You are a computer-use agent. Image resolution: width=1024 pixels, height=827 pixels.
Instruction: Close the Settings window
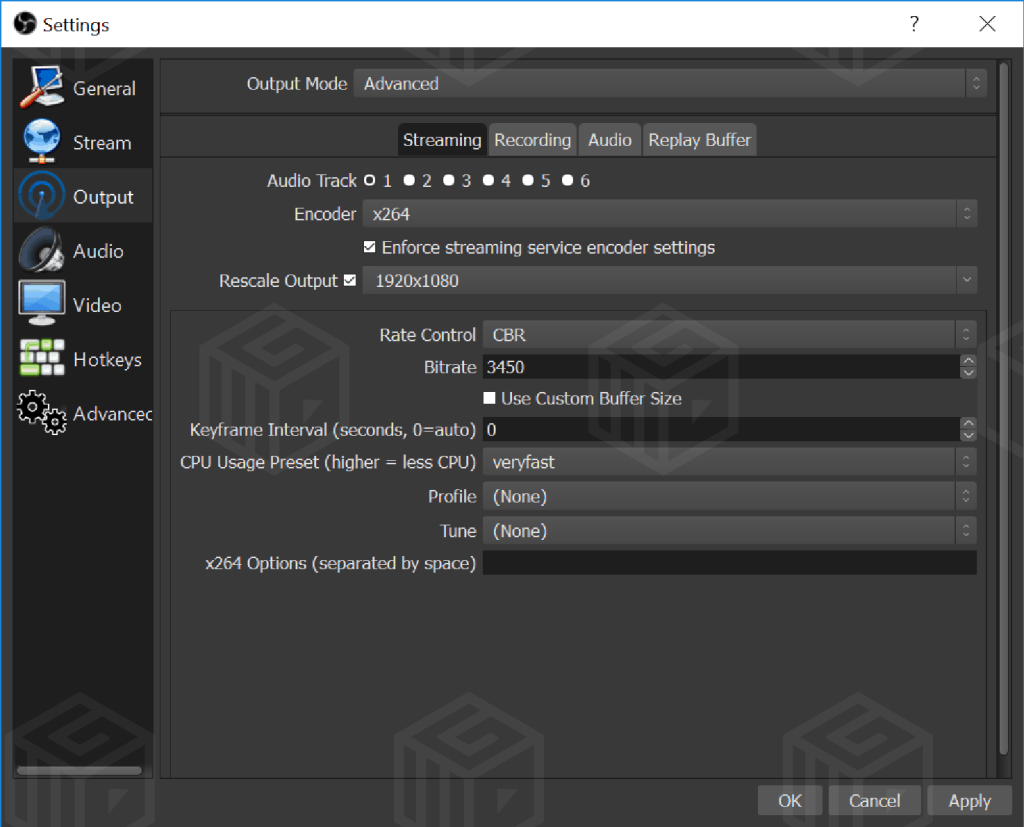[987, 24]
